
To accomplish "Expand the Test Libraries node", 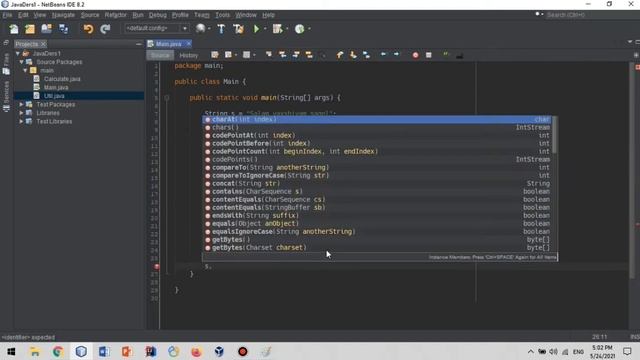I will [x=21, y=122].
